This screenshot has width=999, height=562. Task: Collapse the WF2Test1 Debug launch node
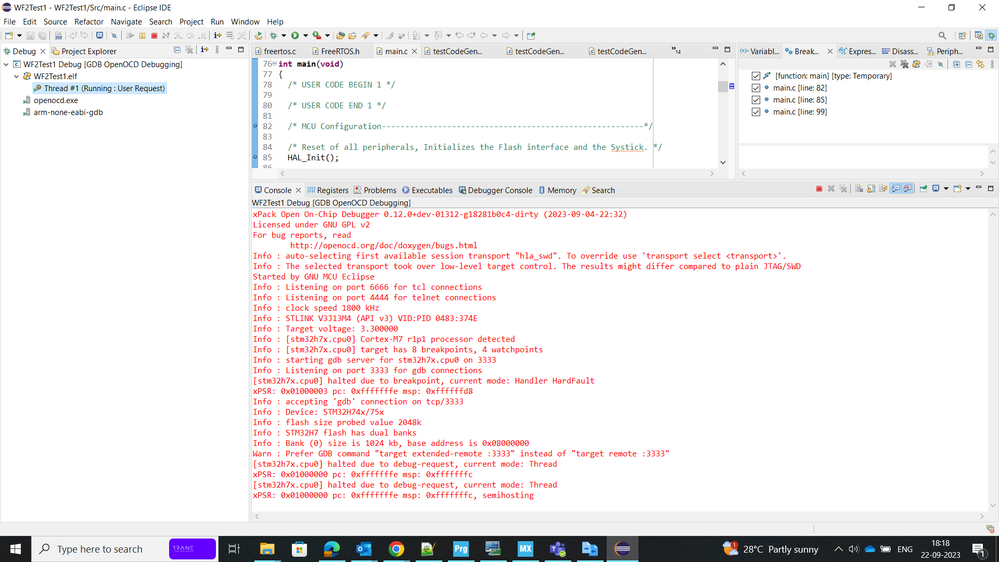pos(7,64)
